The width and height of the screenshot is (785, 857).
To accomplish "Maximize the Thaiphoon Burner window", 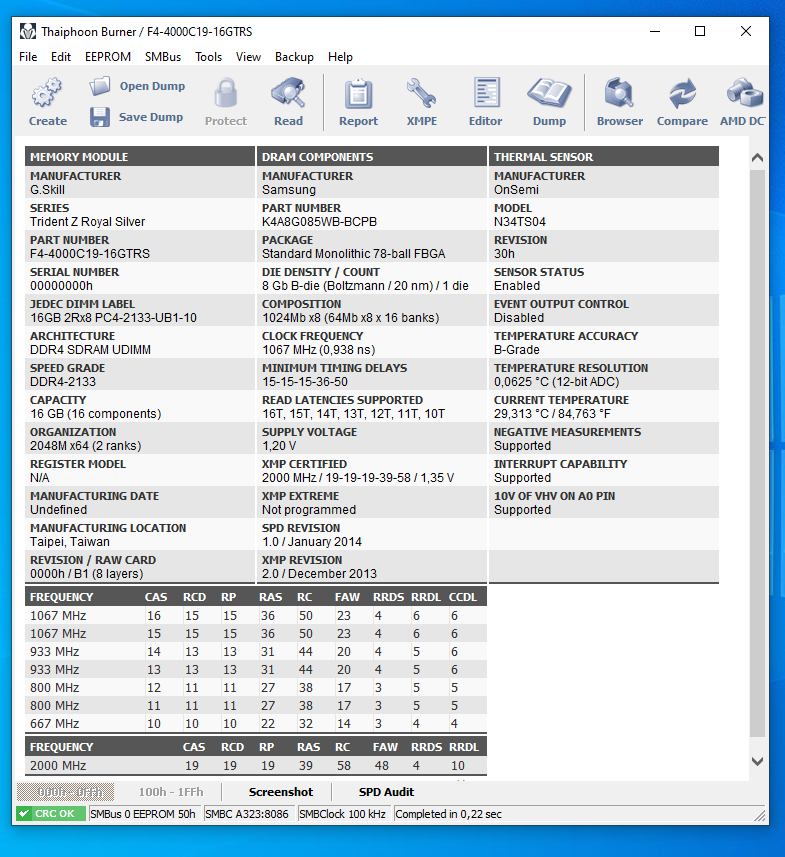I will pyautogui.click(x=700, y=31).
